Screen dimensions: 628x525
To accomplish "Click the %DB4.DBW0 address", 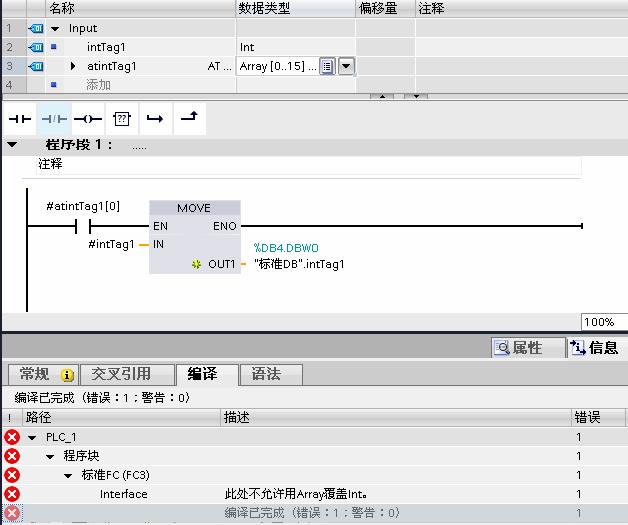I will click(286, 248).
